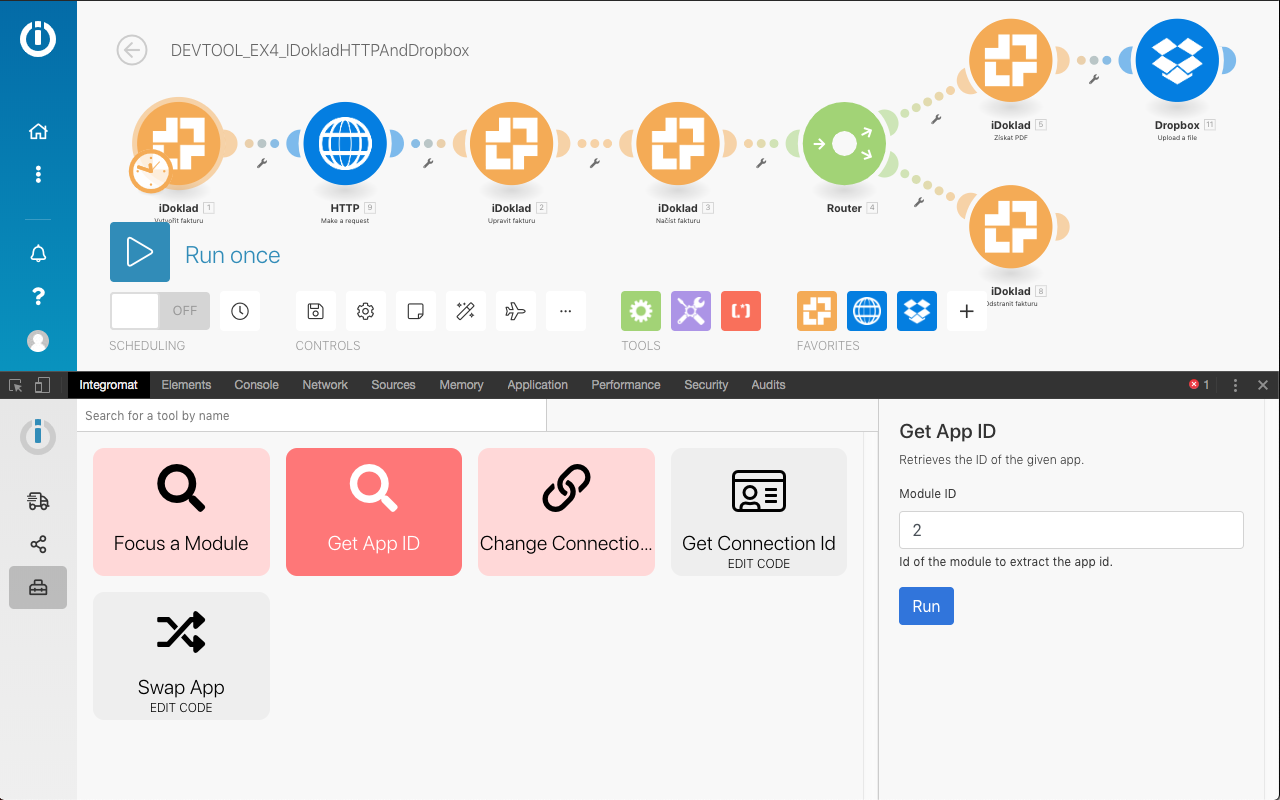Image resolution: width=1280 pixels, height=800 pixels.
Task: Switch to the Memory tab
Action: (x=461, y=385)
